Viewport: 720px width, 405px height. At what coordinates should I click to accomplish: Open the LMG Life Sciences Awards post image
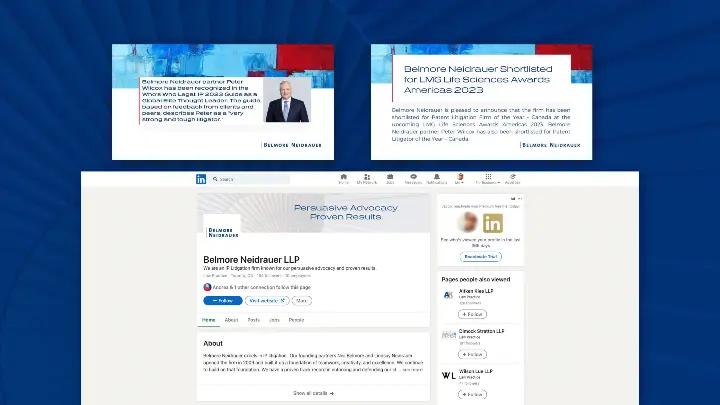pos(481,102)
